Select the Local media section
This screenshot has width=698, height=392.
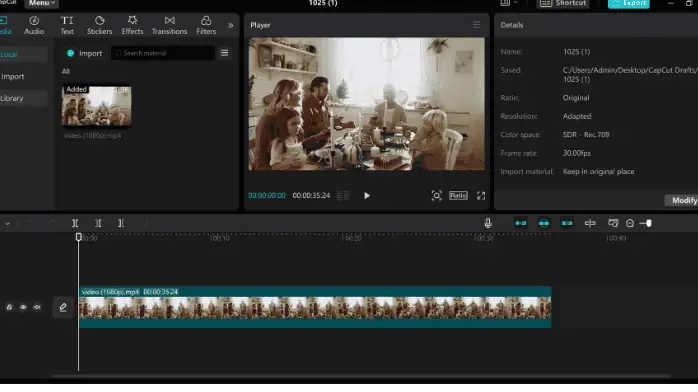(x=23, y=54)
